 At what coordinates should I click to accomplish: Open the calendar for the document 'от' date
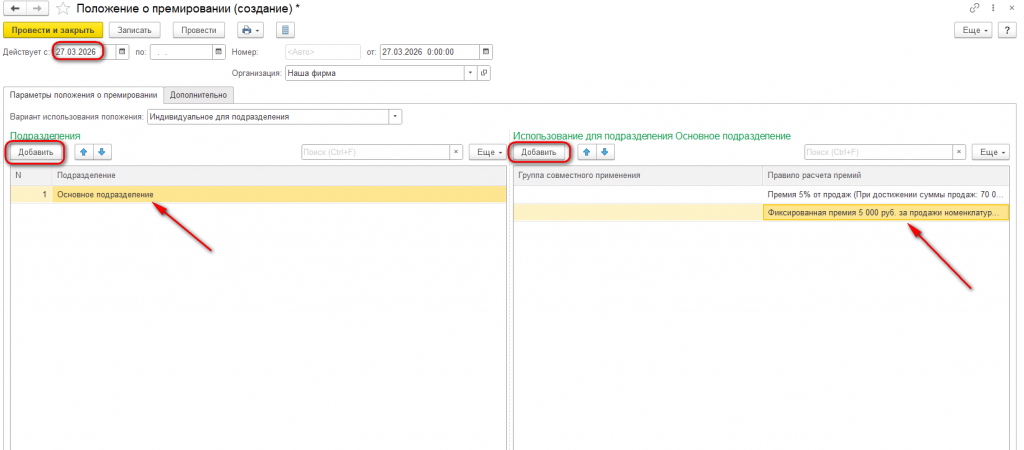486,52
